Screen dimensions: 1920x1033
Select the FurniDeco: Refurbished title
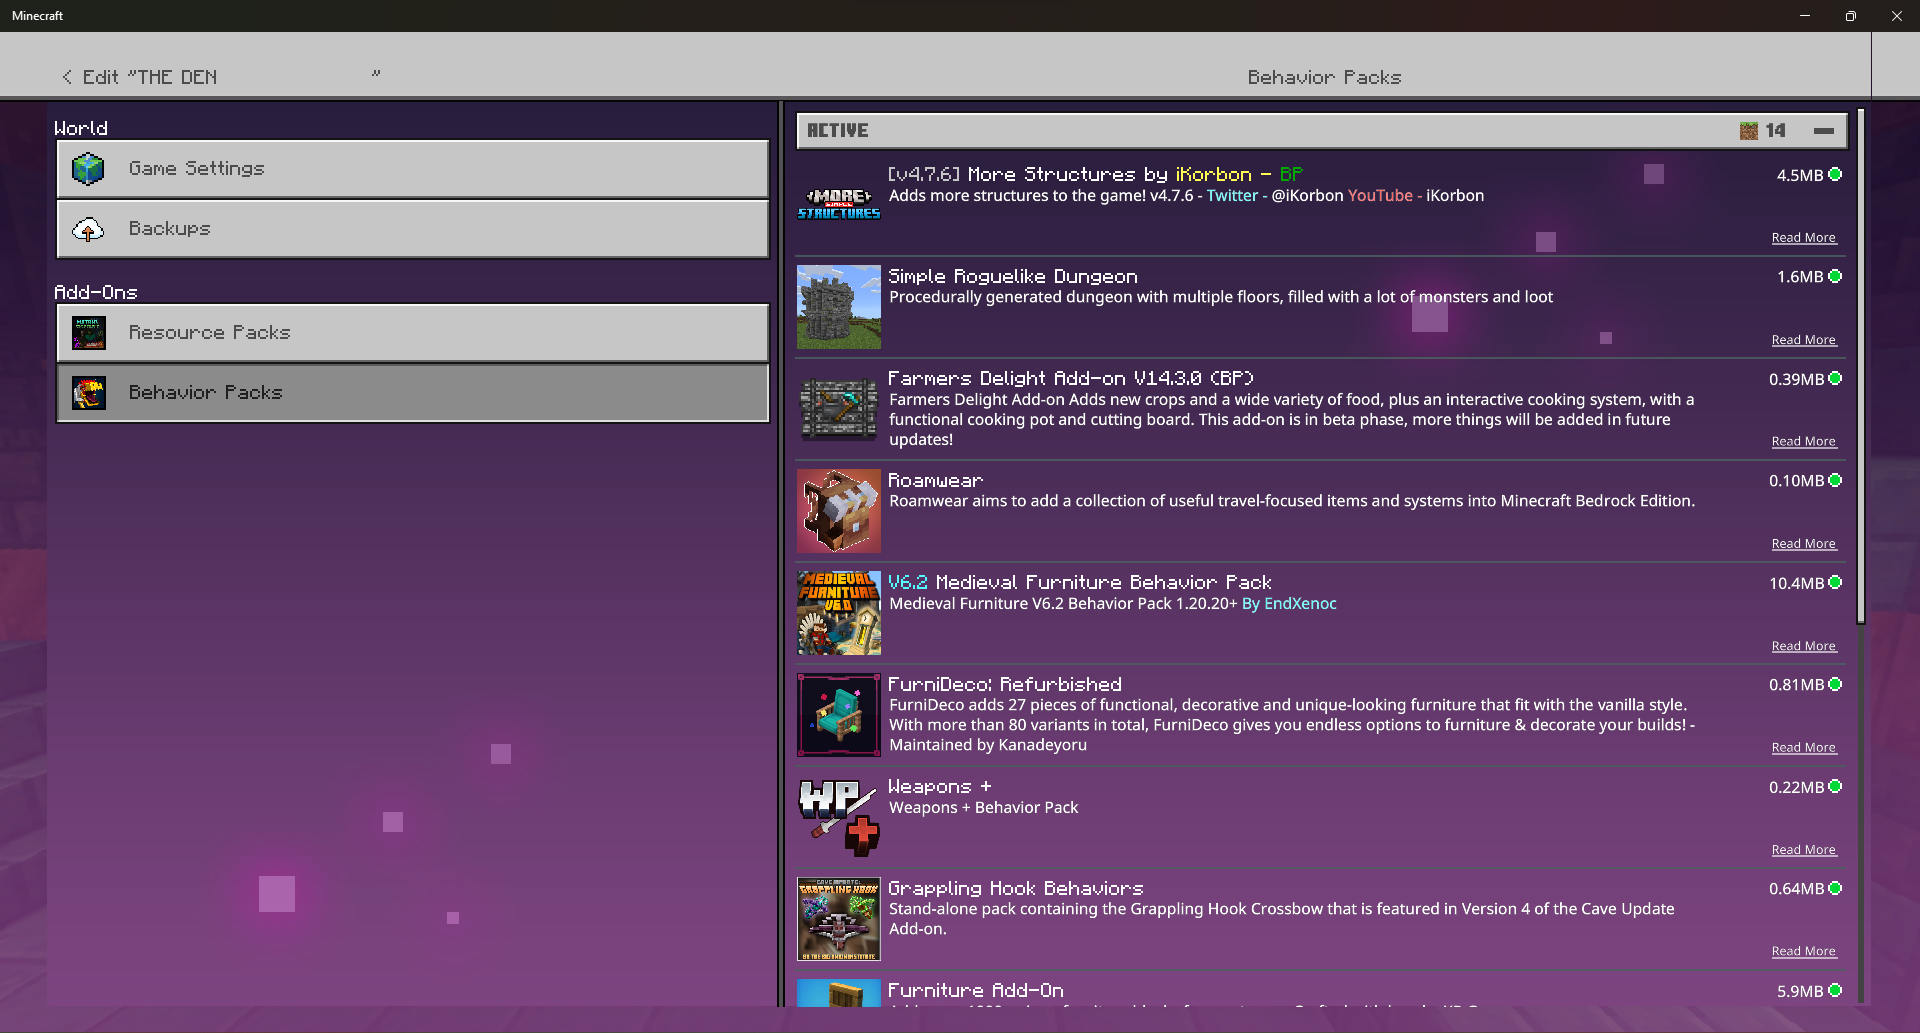pyautogui.click(x=1005, y=685)
